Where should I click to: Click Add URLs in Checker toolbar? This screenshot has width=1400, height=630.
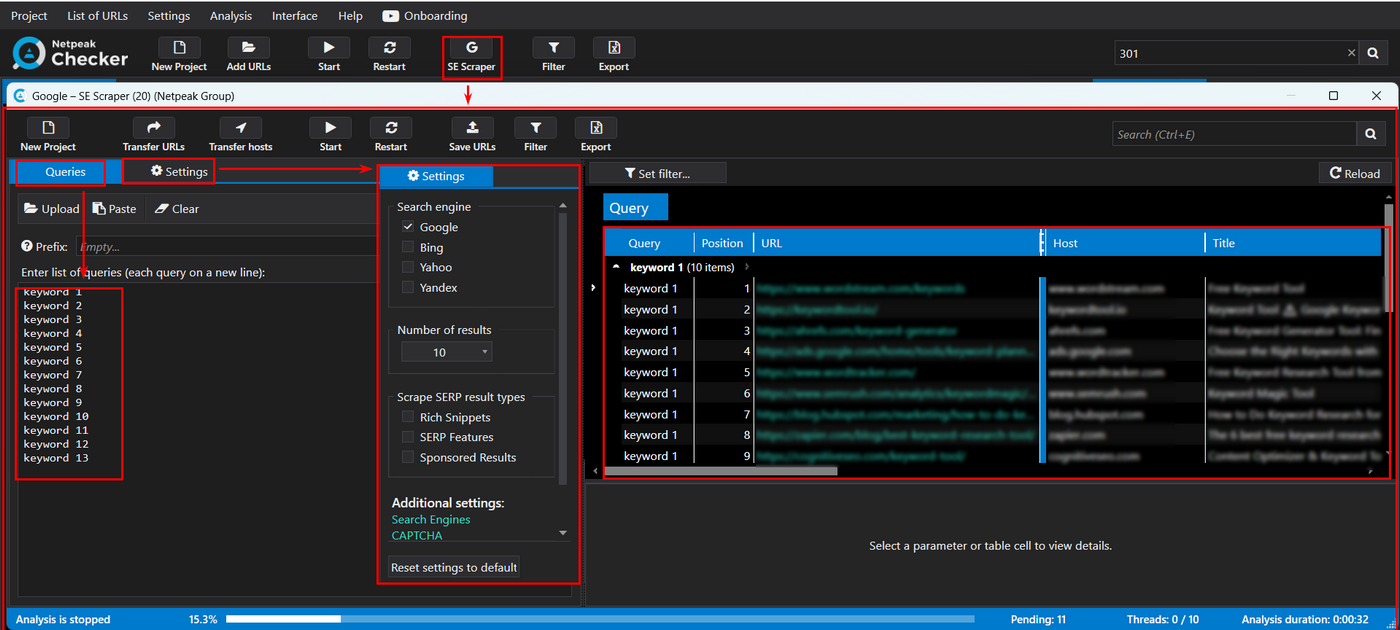tap(248, 55)
